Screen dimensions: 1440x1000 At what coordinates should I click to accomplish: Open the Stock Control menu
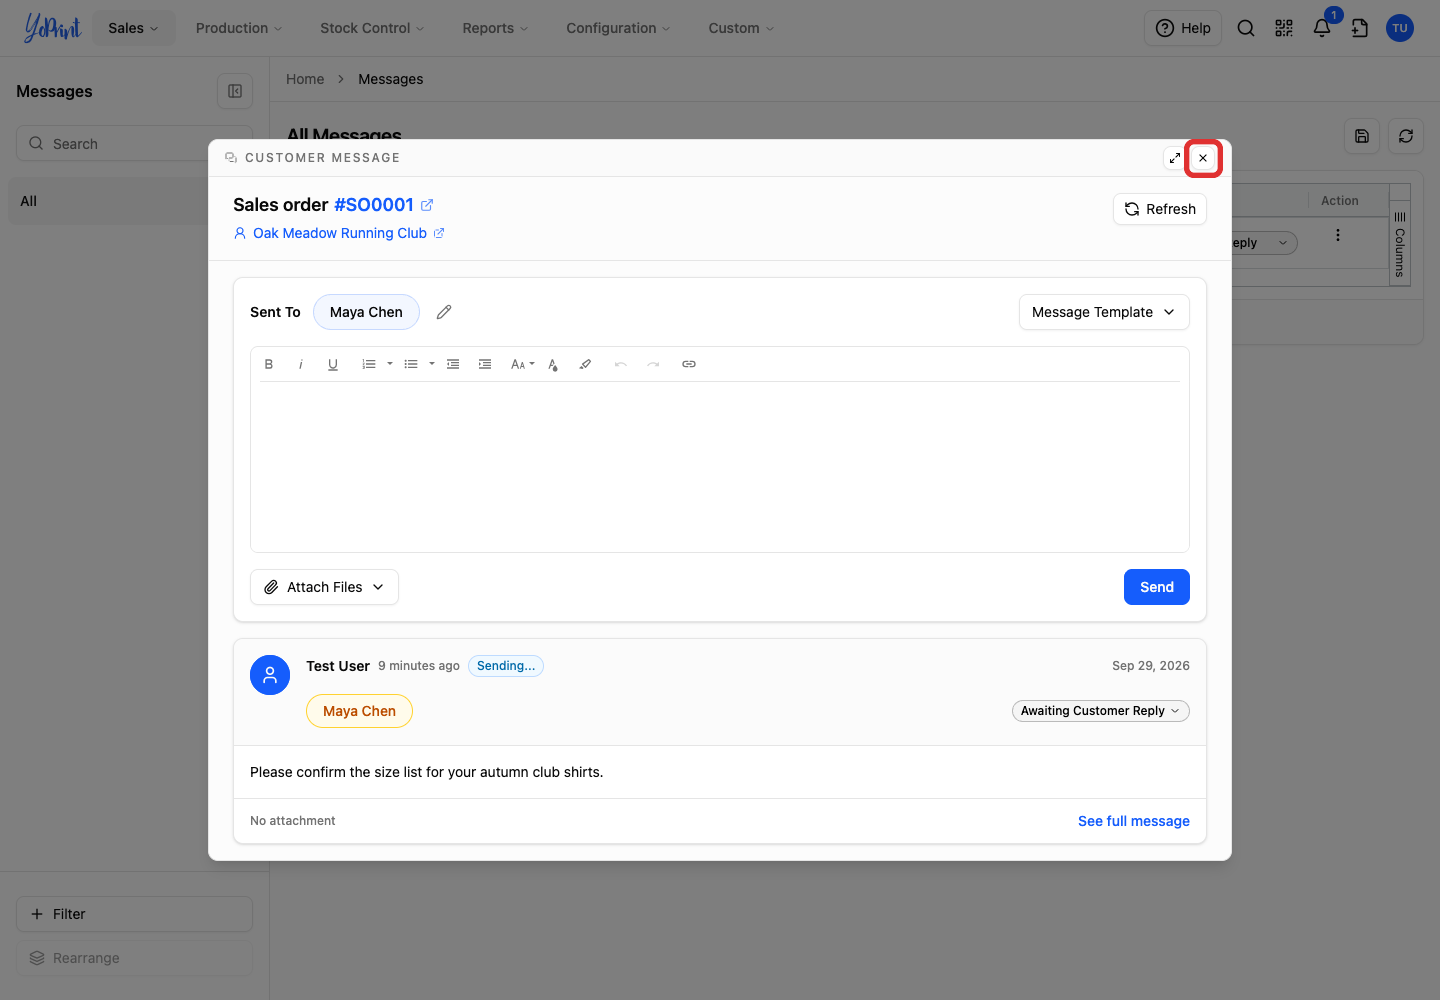[372, 28]
